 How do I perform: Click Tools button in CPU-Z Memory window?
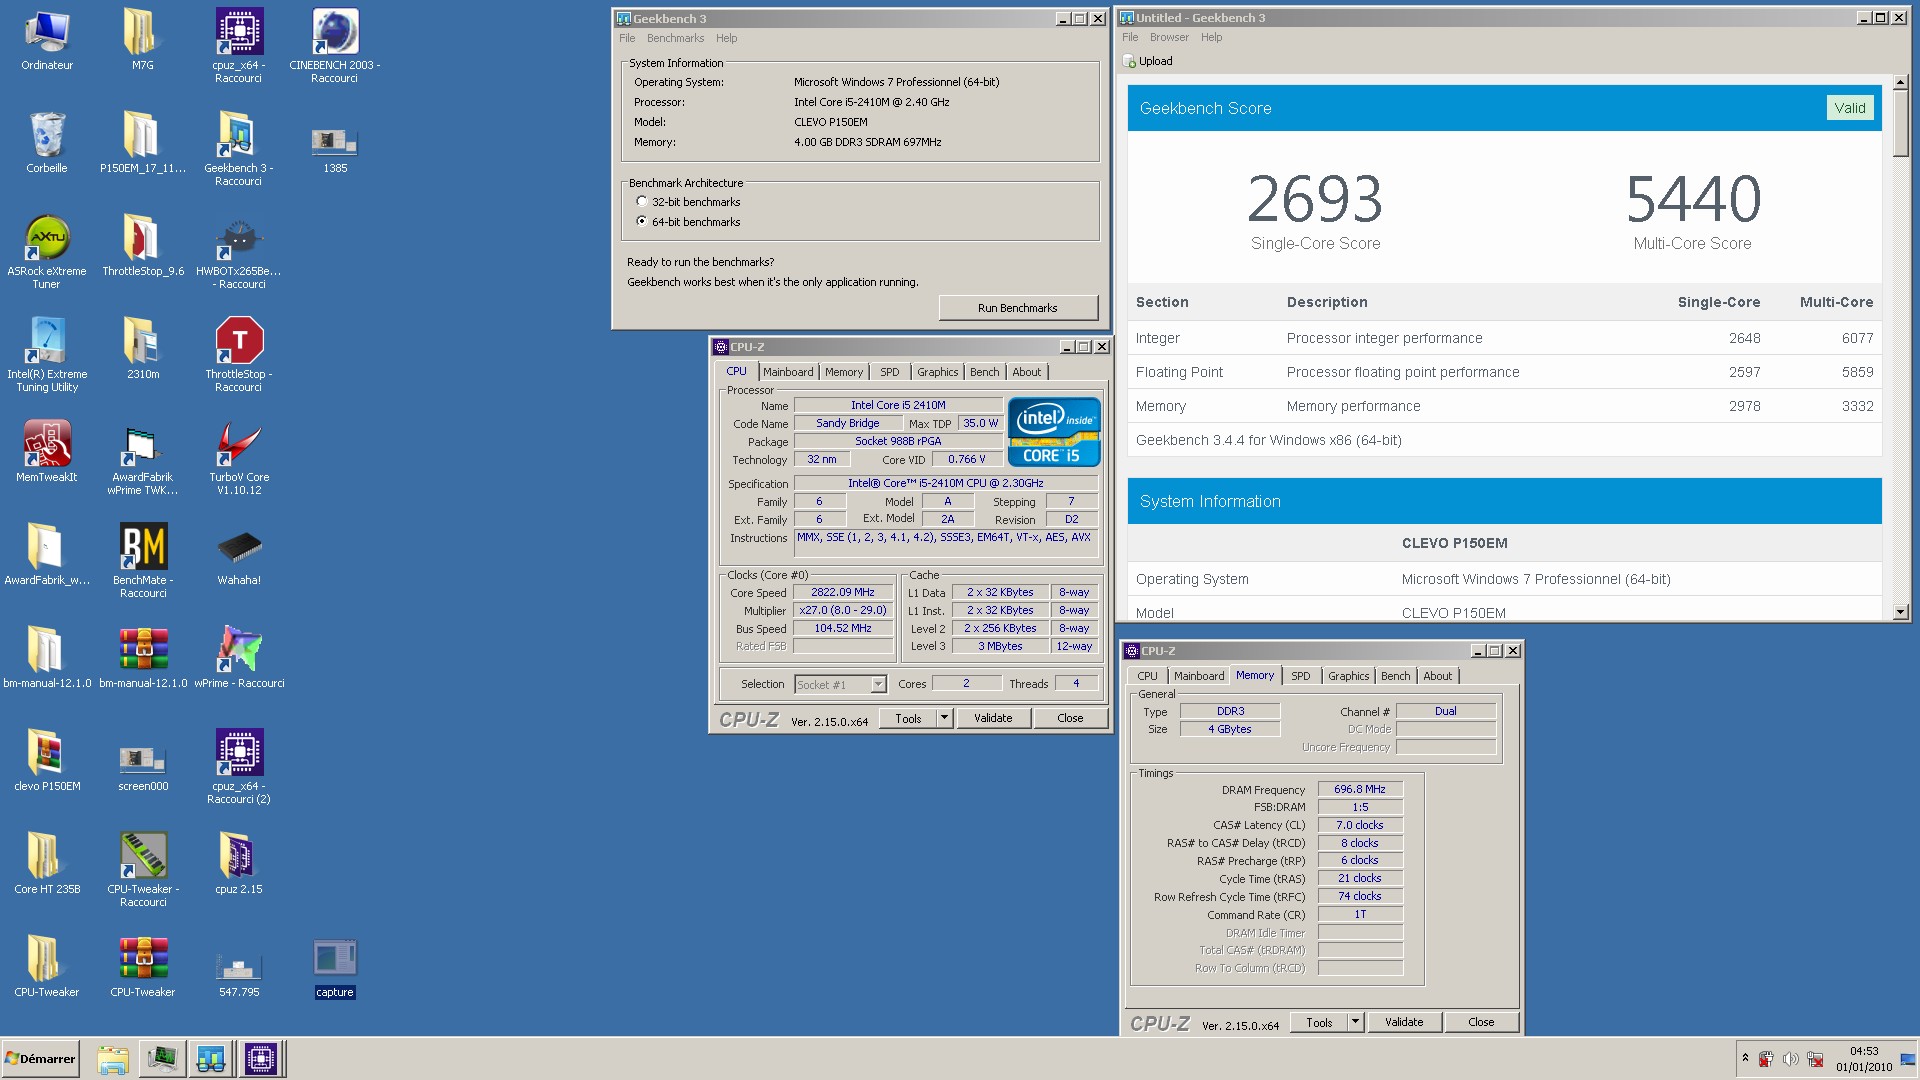click(1319, 1021)
